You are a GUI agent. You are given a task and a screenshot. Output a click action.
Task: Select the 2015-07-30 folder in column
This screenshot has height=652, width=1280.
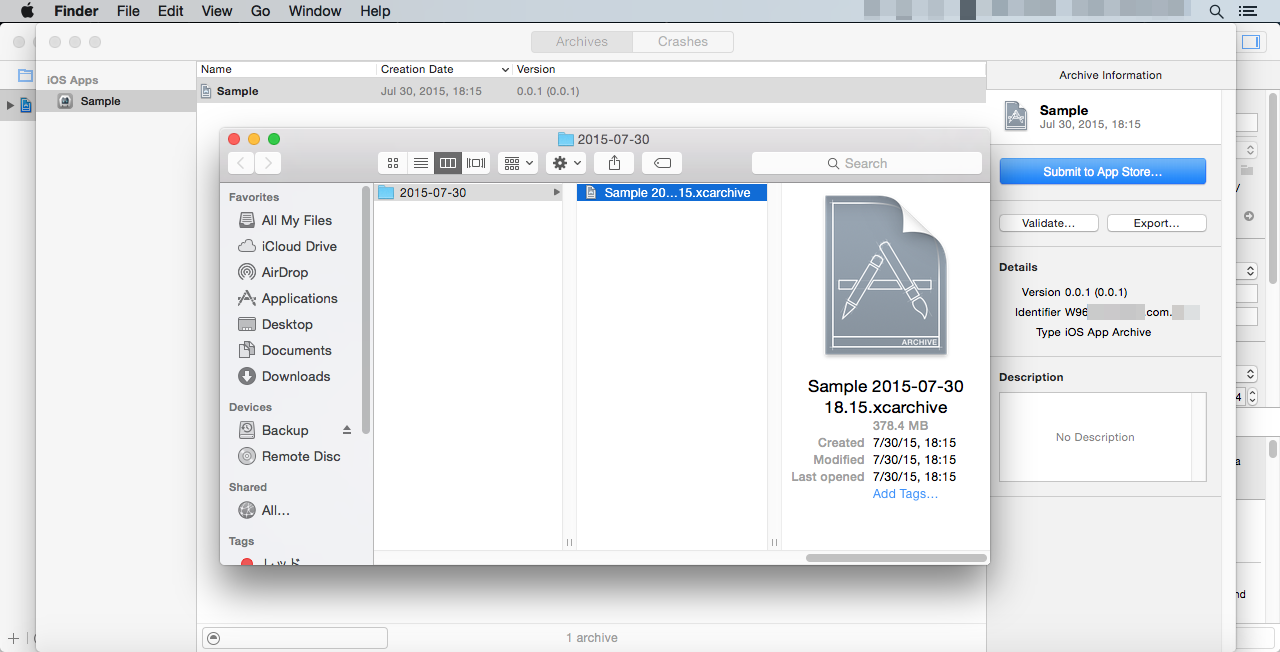point(468,193)
